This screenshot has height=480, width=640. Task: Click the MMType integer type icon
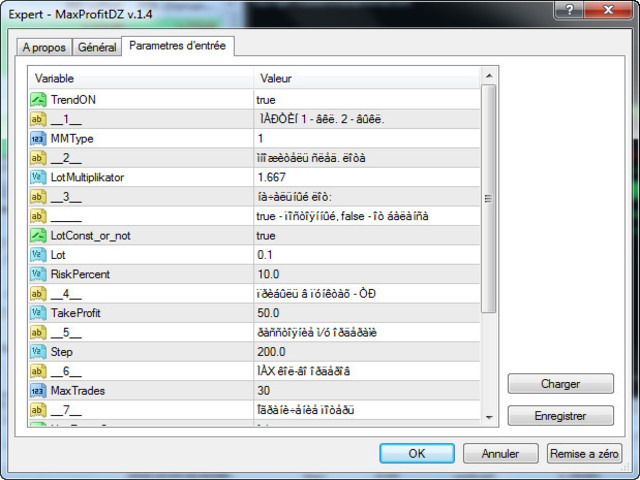pyautogui.click(x=38, y=139)
